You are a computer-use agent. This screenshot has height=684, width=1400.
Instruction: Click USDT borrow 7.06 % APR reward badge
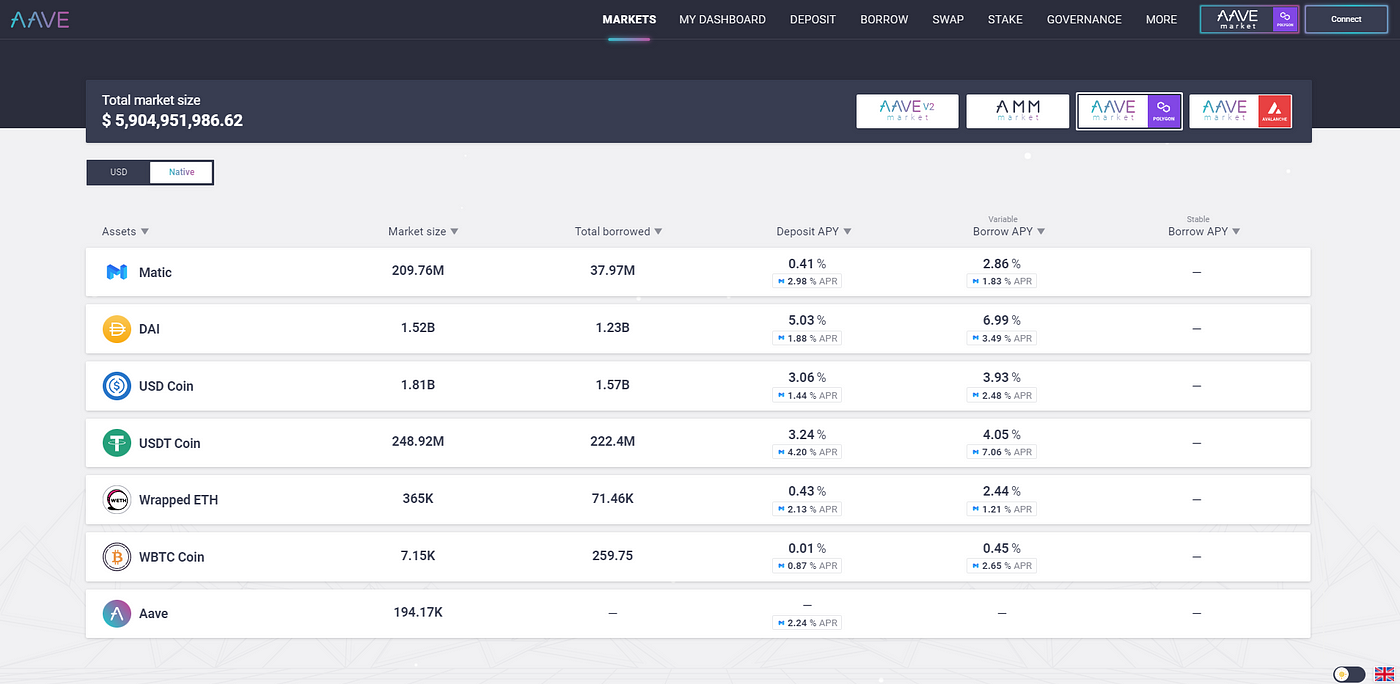[x=1002, y=453]
